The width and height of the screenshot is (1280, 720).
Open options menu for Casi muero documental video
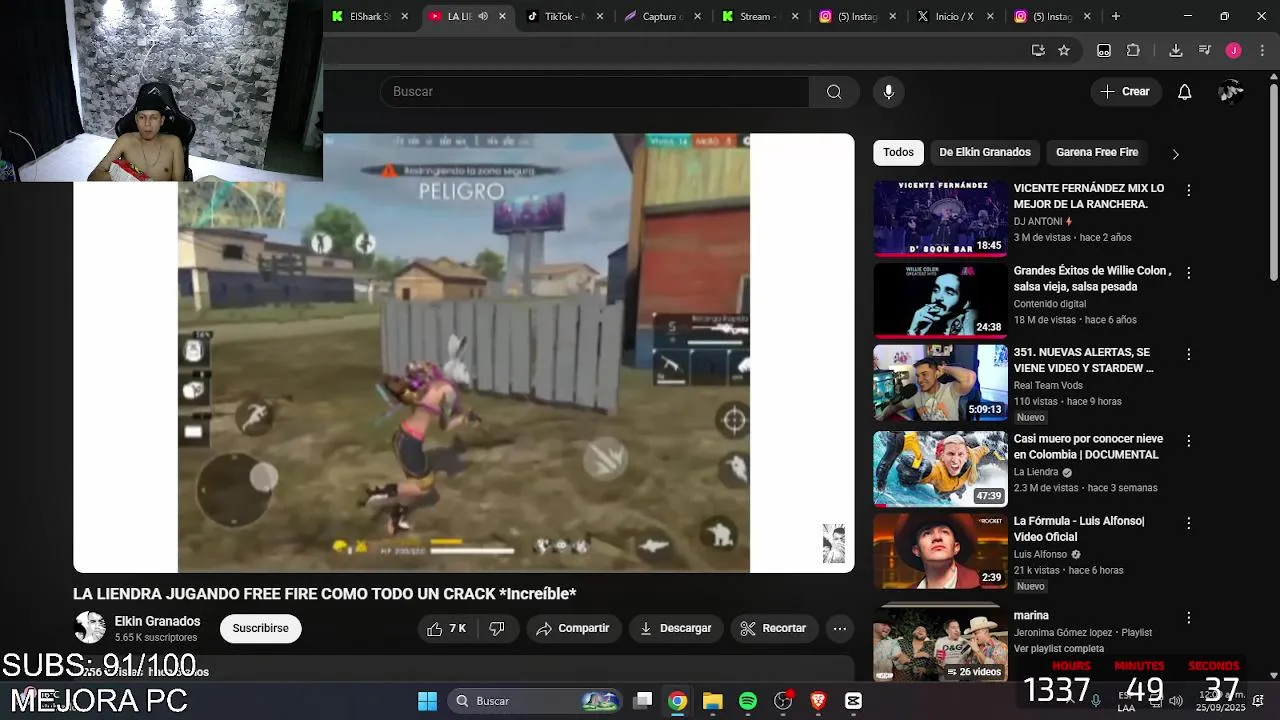pyautogui.click(x=1188, y=440)
